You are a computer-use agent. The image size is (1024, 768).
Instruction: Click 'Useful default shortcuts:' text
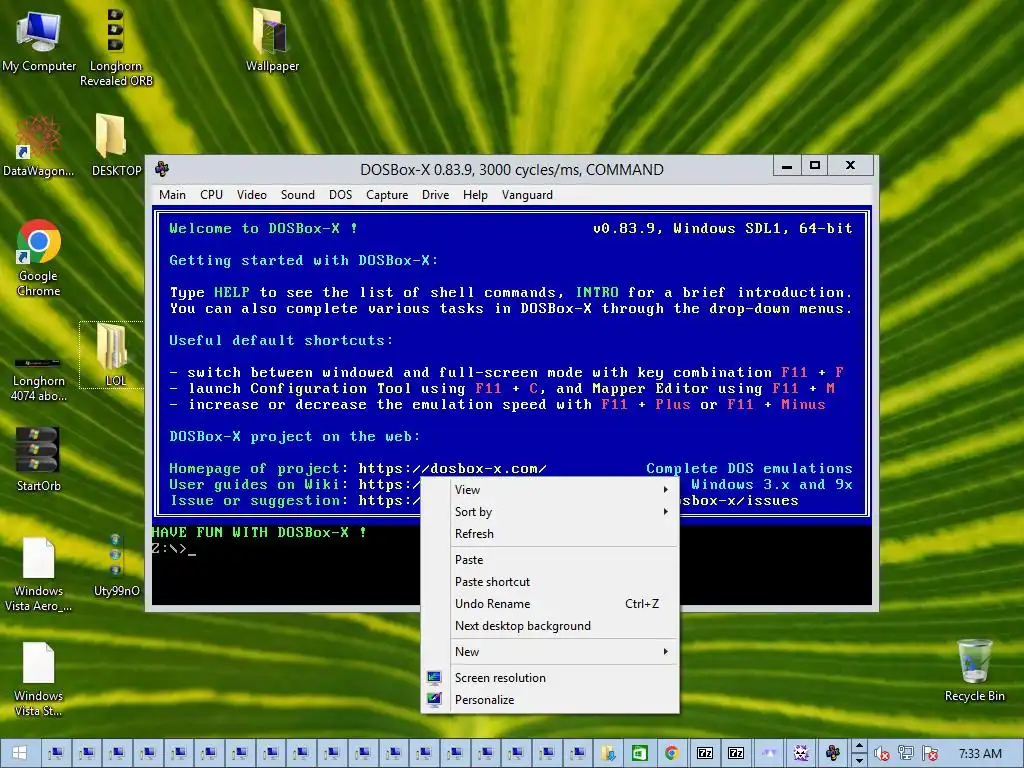pos(281,340)
